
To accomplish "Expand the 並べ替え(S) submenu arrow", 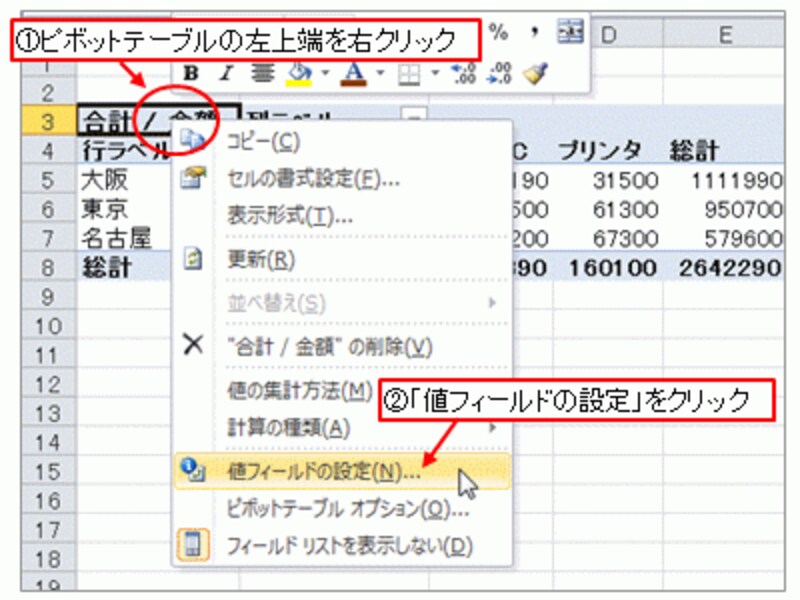I will tap(492, 303).
